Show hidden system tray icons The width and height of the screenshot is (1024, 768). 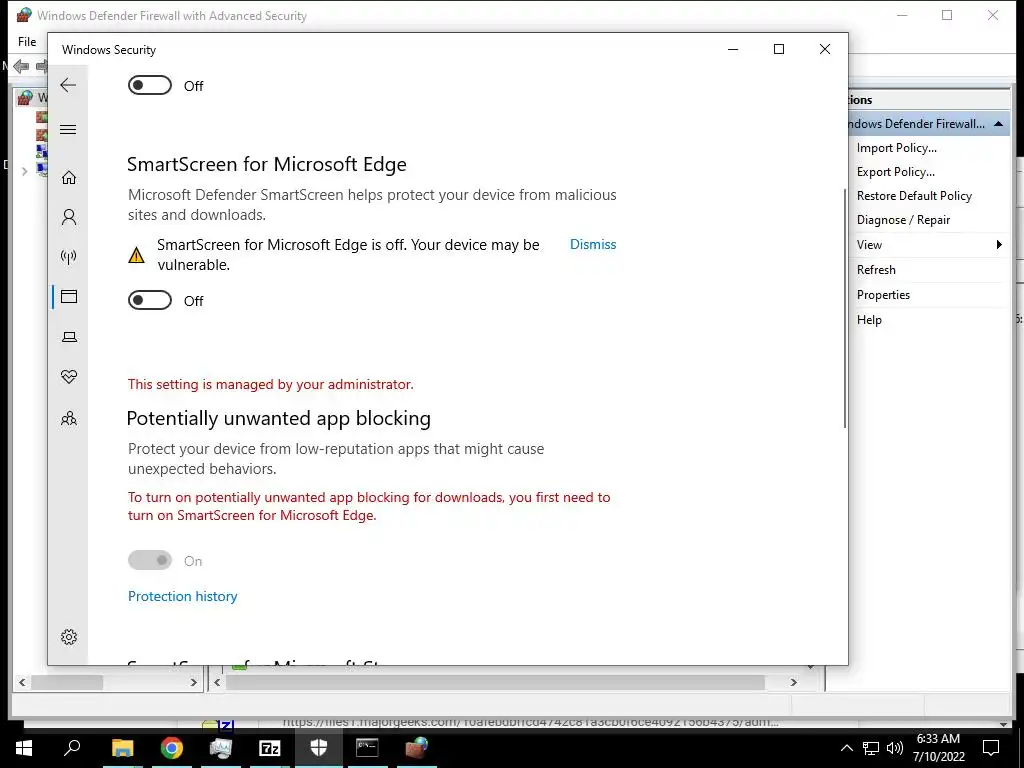click(x=846, y=748)
